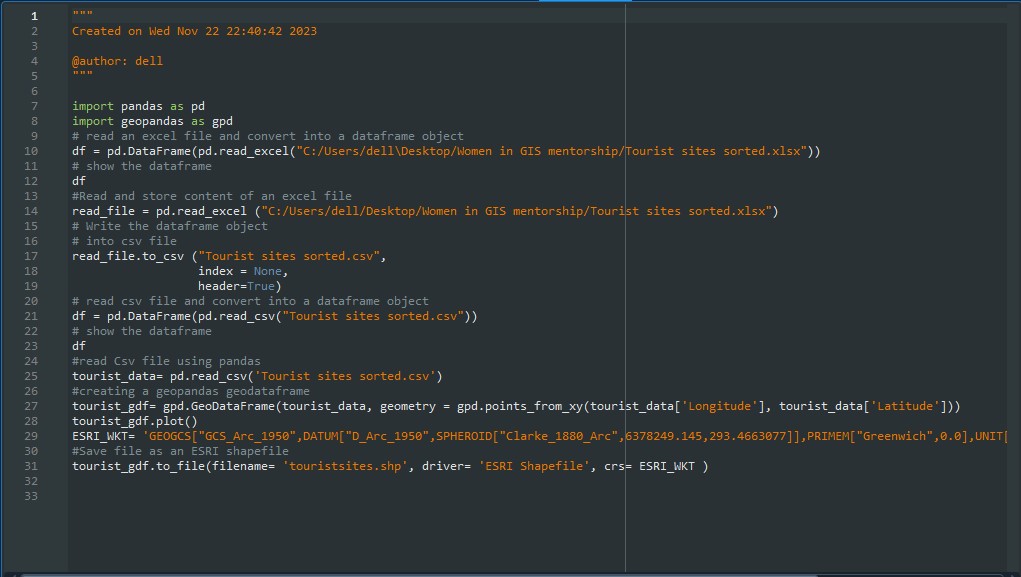Click the 'index = None,' argument line
The width and height of the screenshot is (1021, 577).
coord(243,271)
